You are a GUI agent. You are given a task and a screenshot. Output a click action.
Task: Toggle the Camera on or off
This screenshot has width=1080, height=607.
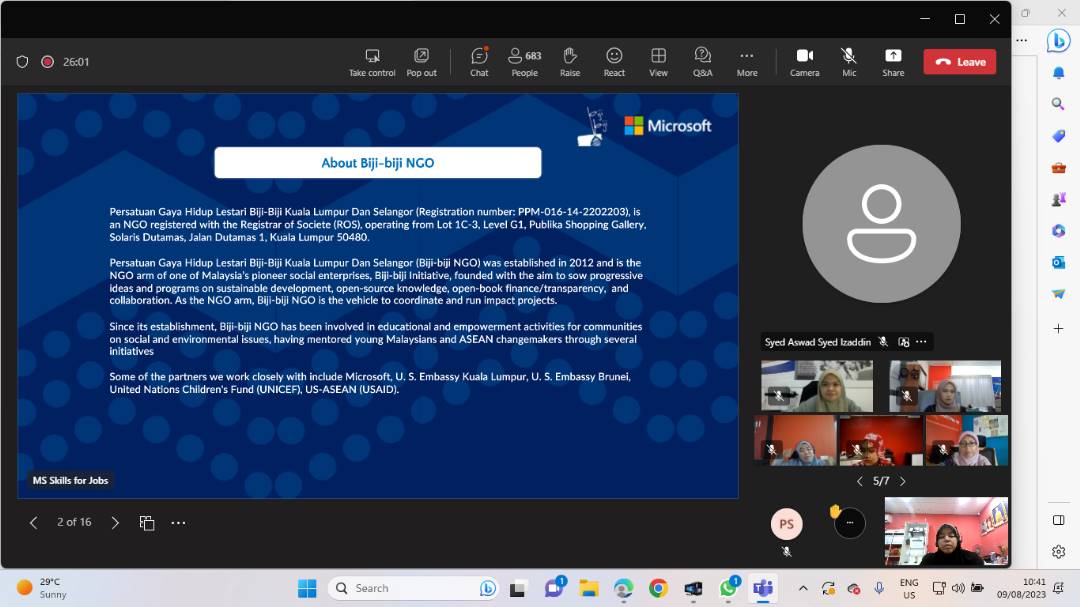click(804, 62)
